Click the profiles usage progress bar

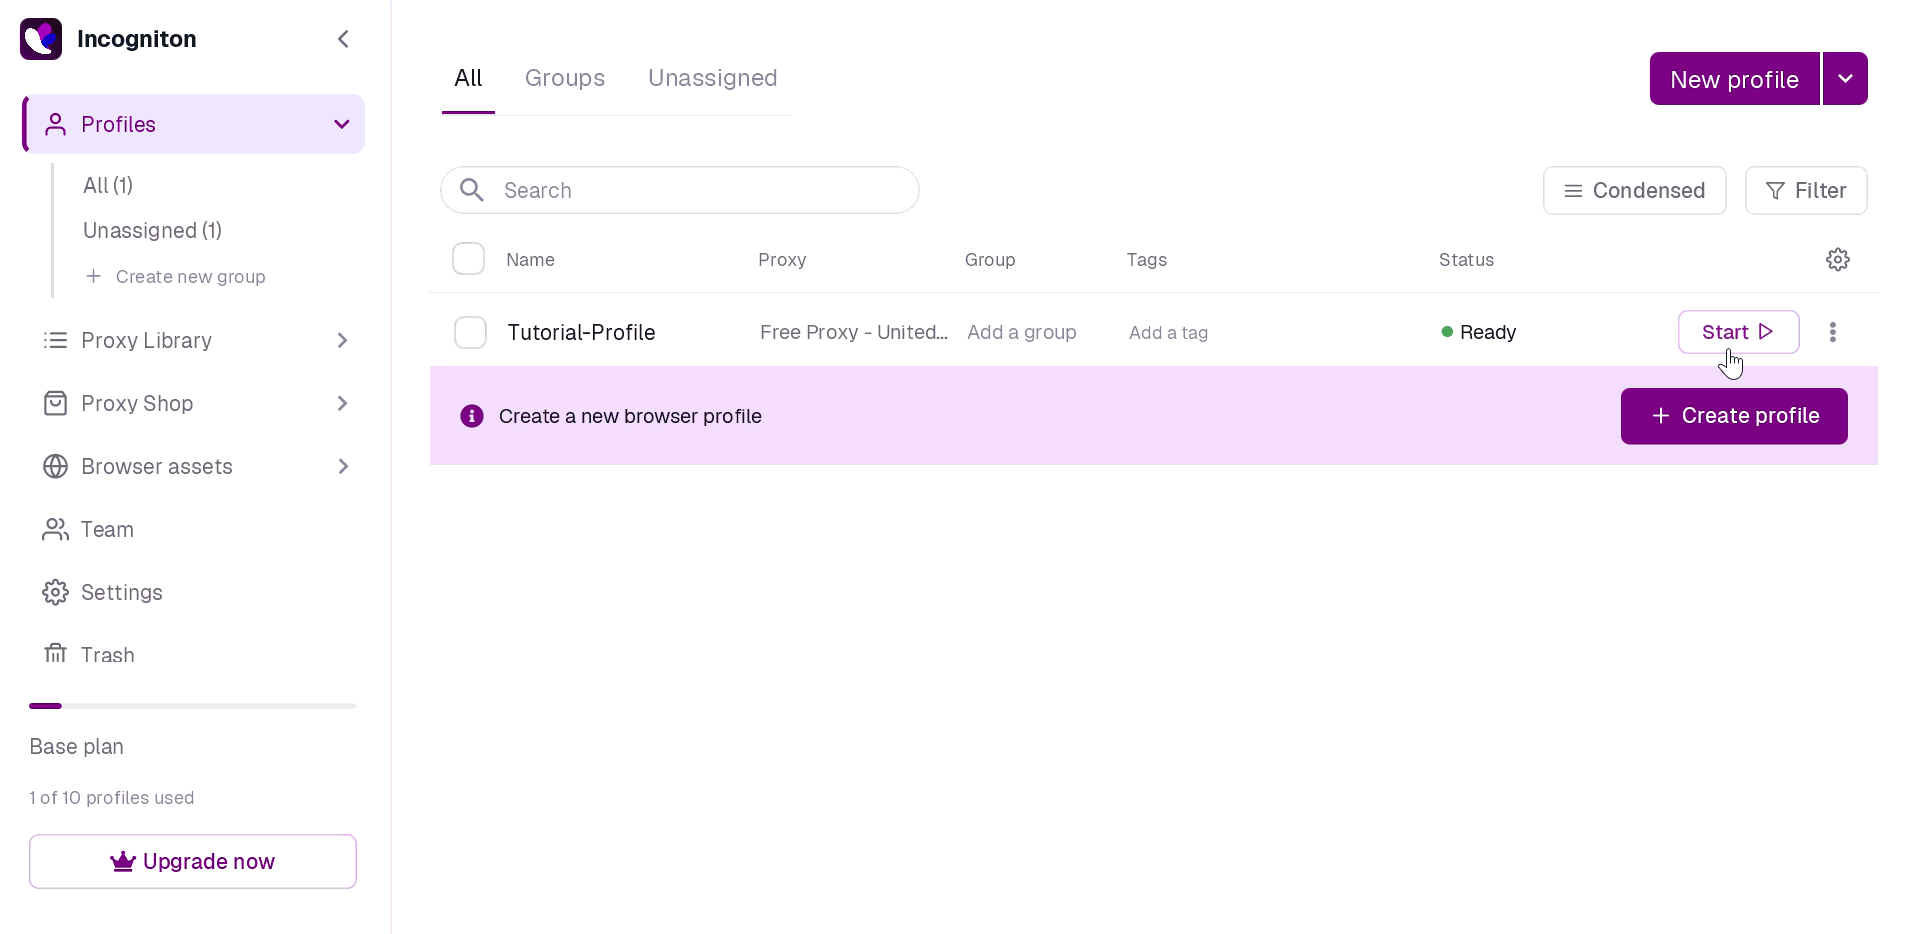193,706
